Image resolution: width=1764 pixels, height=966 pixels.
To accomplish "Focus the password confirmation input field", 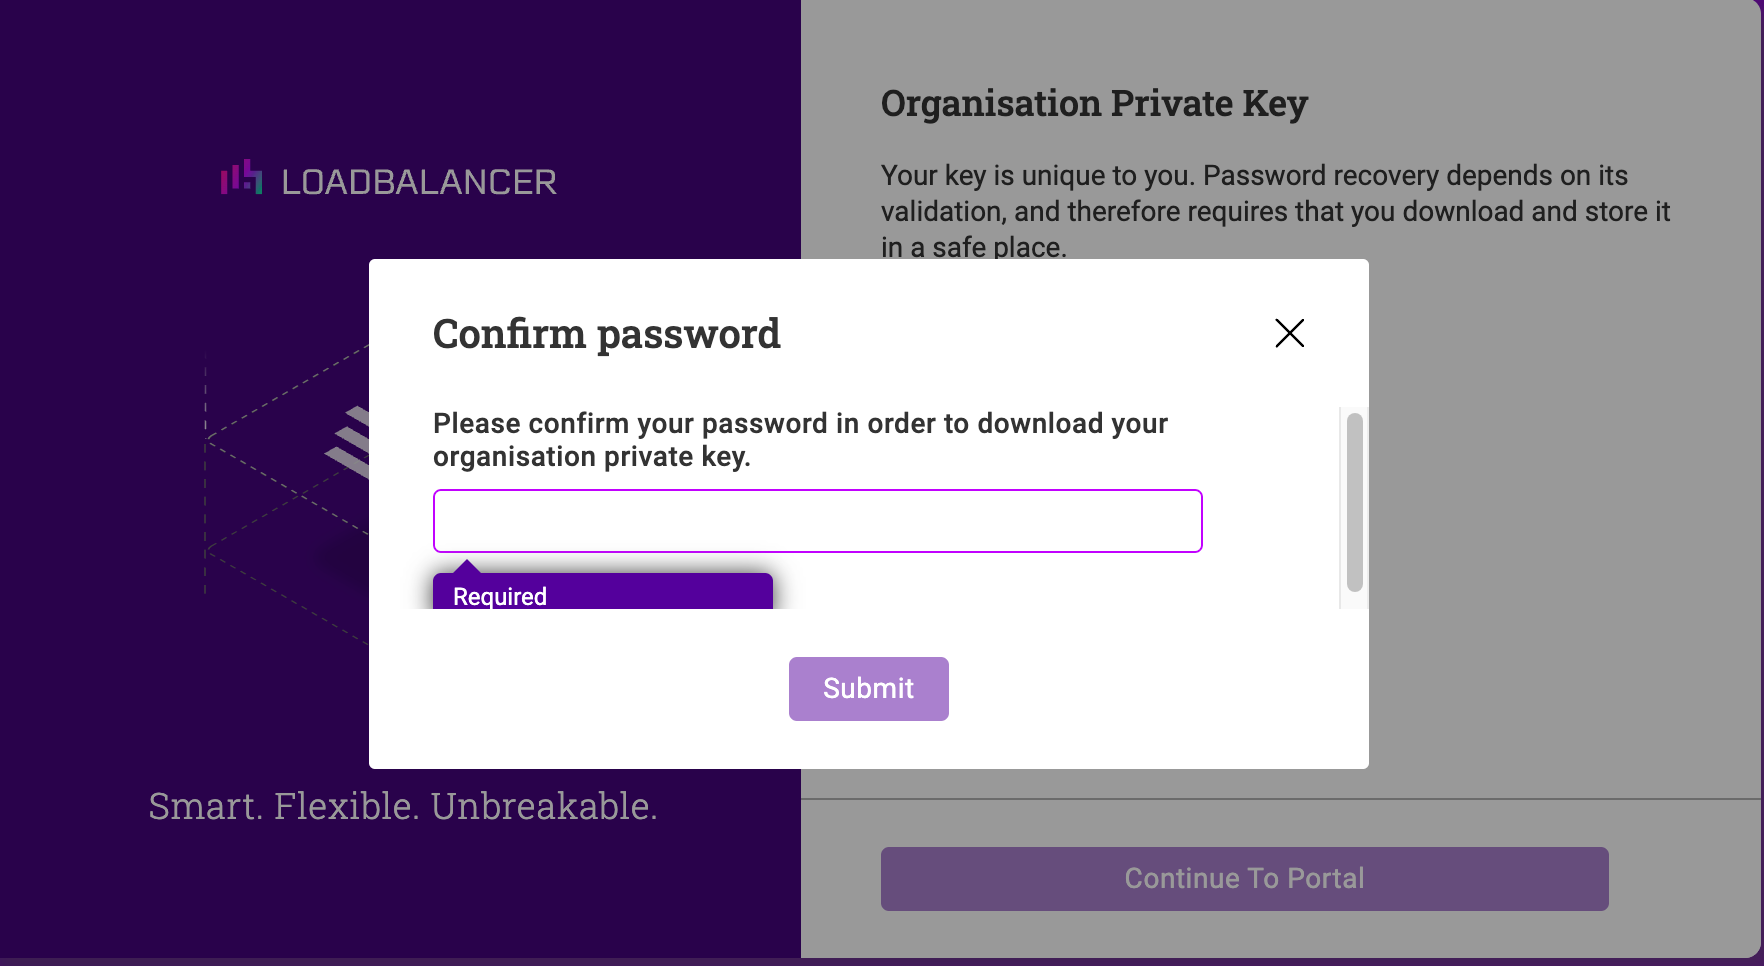I will coord(817,521).
